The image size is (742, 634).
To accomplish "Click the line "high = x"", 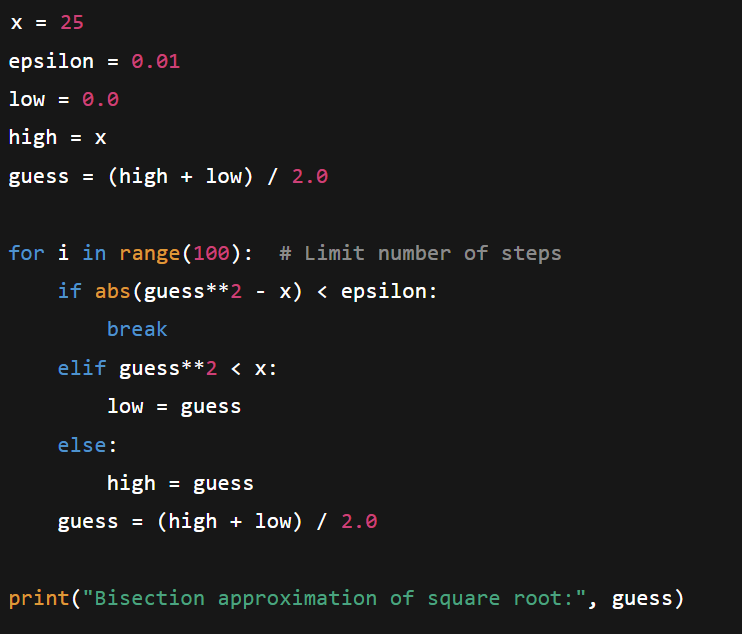I will [57, 138].
